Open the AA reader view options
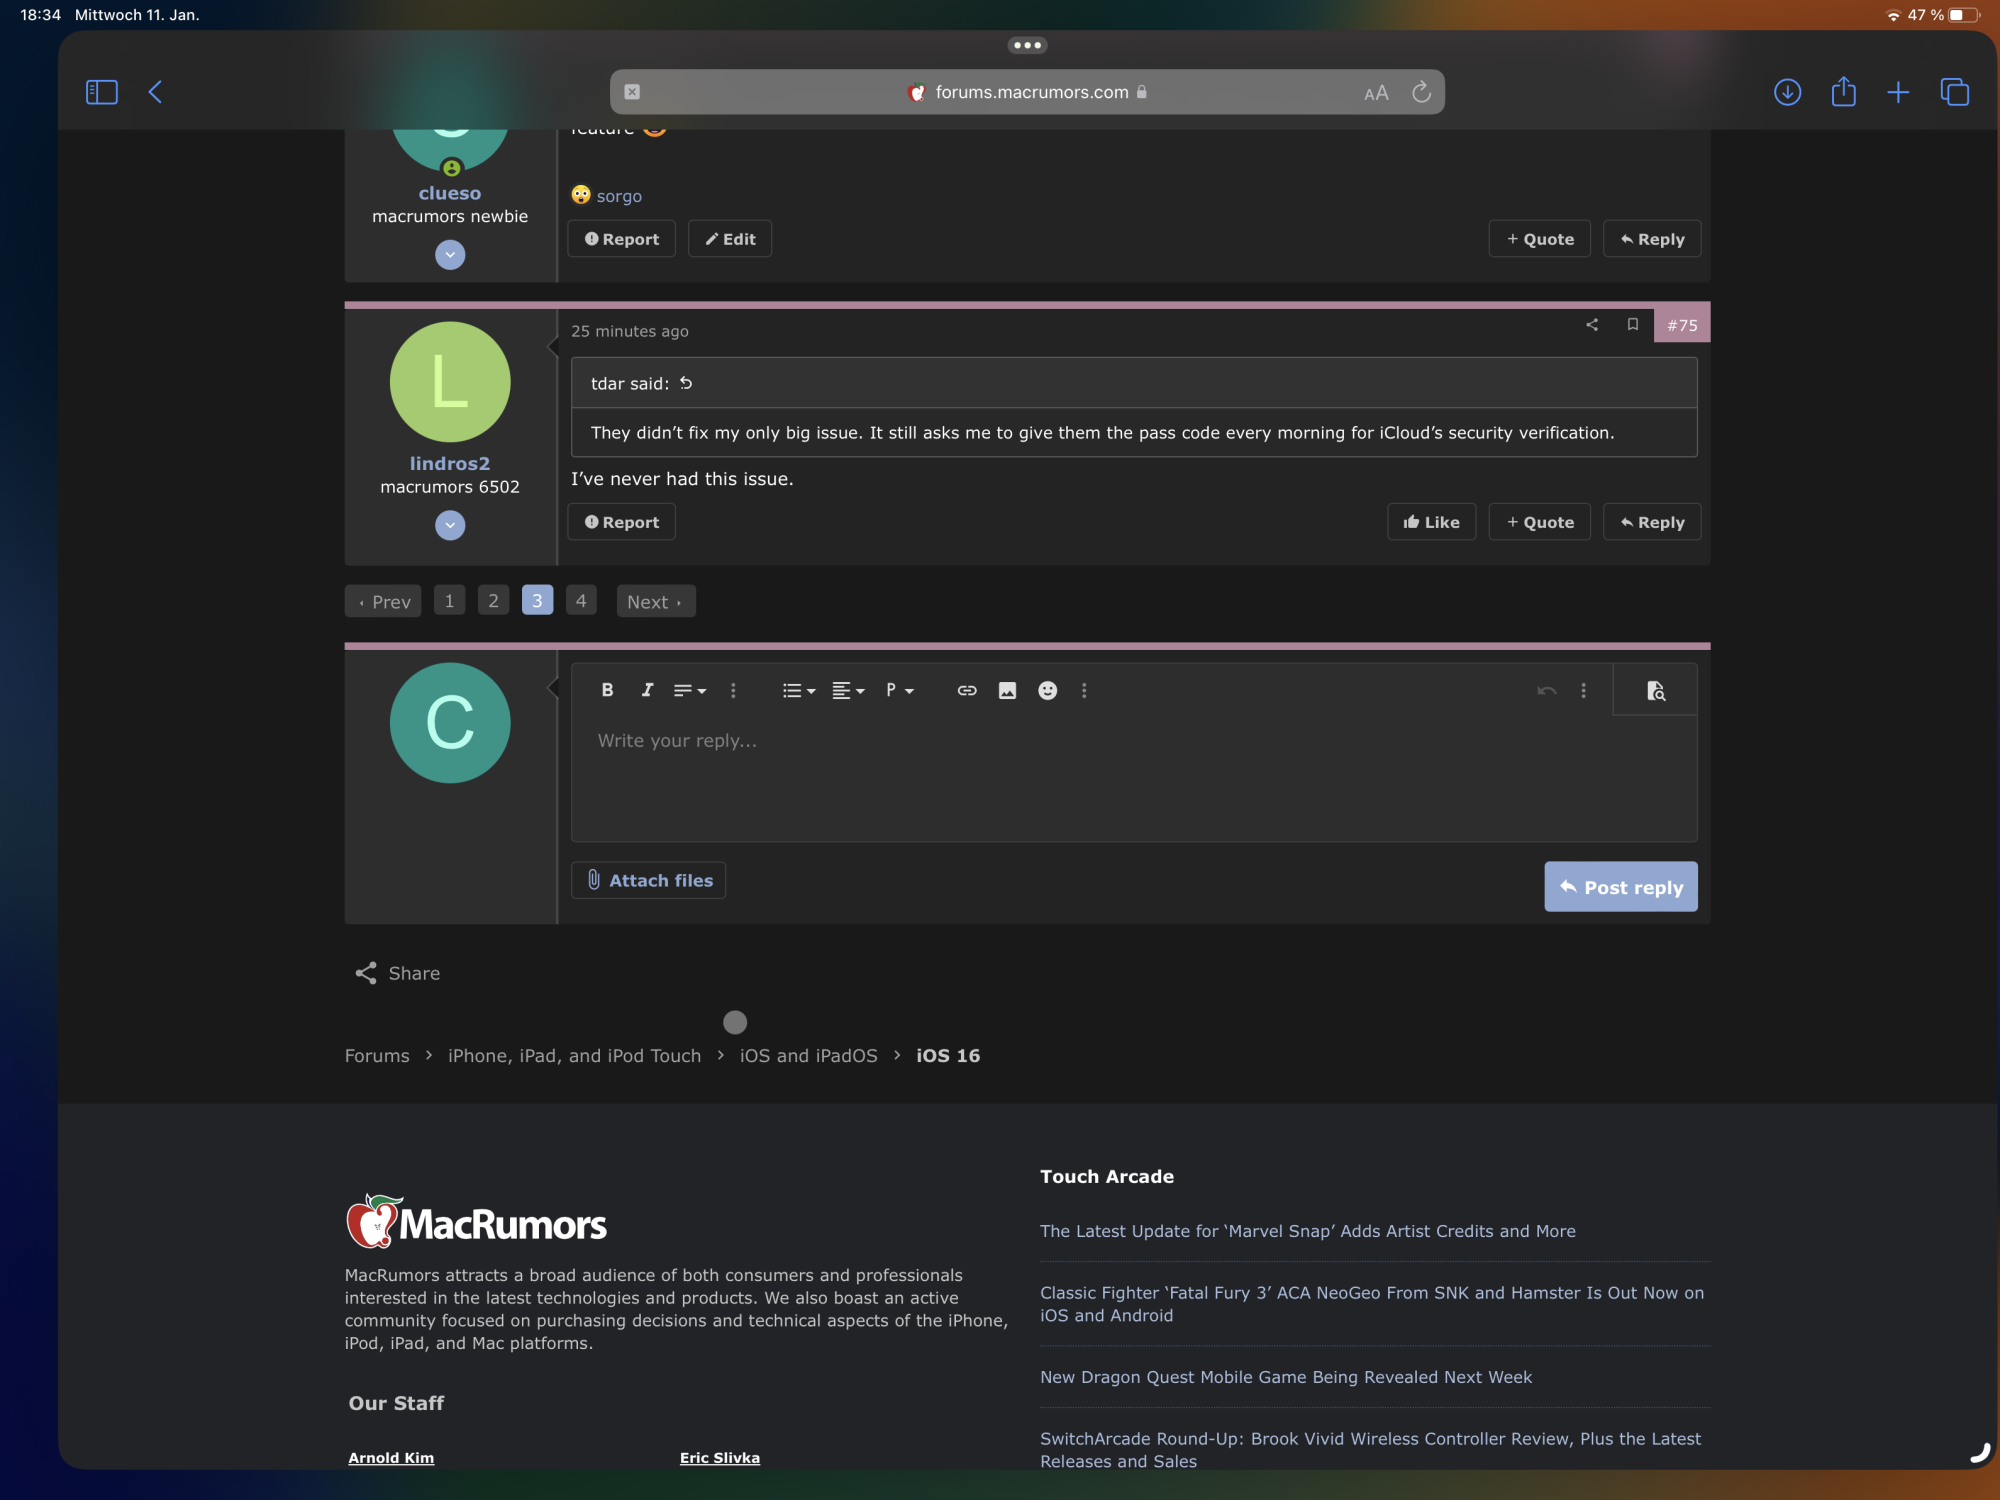The image size is (2000, 1500). 1376,93
